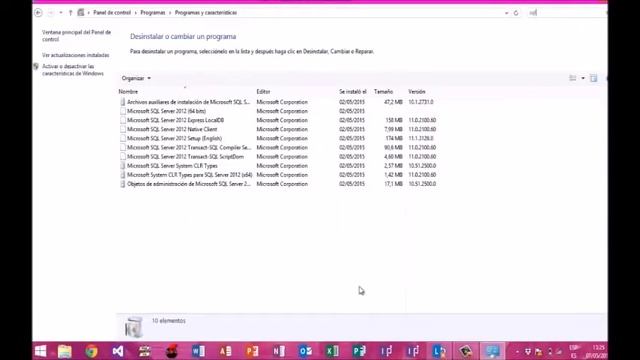Viewport: 640px width, 360px height.
Task: Click the 47,2 MB size cell
Action: pyautogui.click(x=393, y=102)
